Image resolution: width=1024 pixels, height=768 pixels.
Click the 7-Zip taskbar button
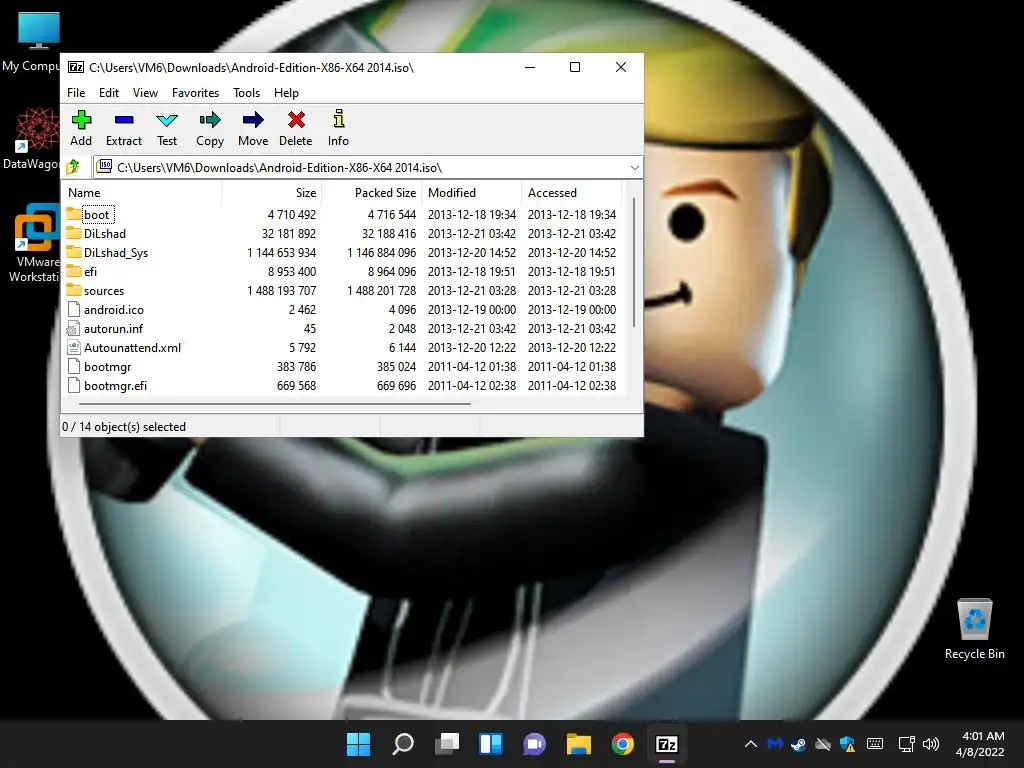click(667, 744)
